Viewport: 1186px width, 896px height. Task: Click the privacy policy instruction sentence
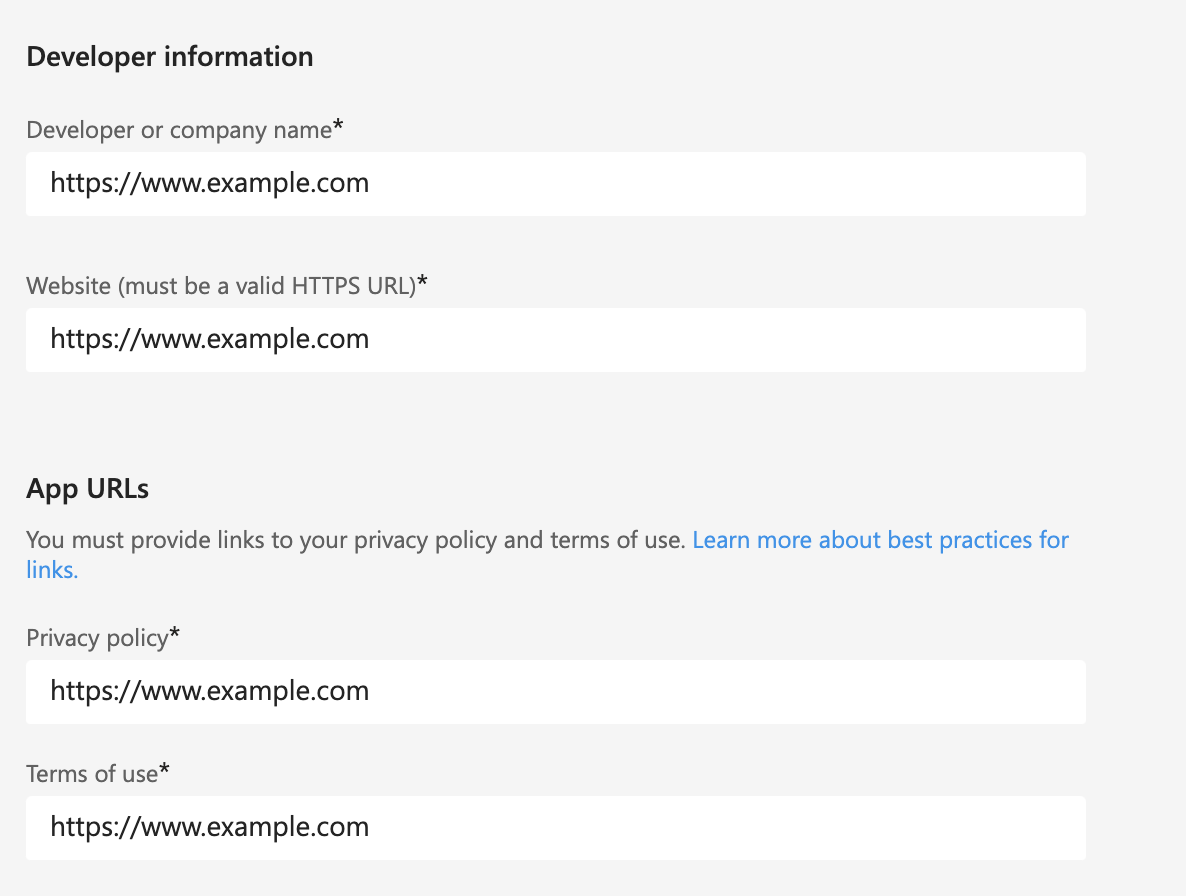pyautogui.click(x=355, y=539)
